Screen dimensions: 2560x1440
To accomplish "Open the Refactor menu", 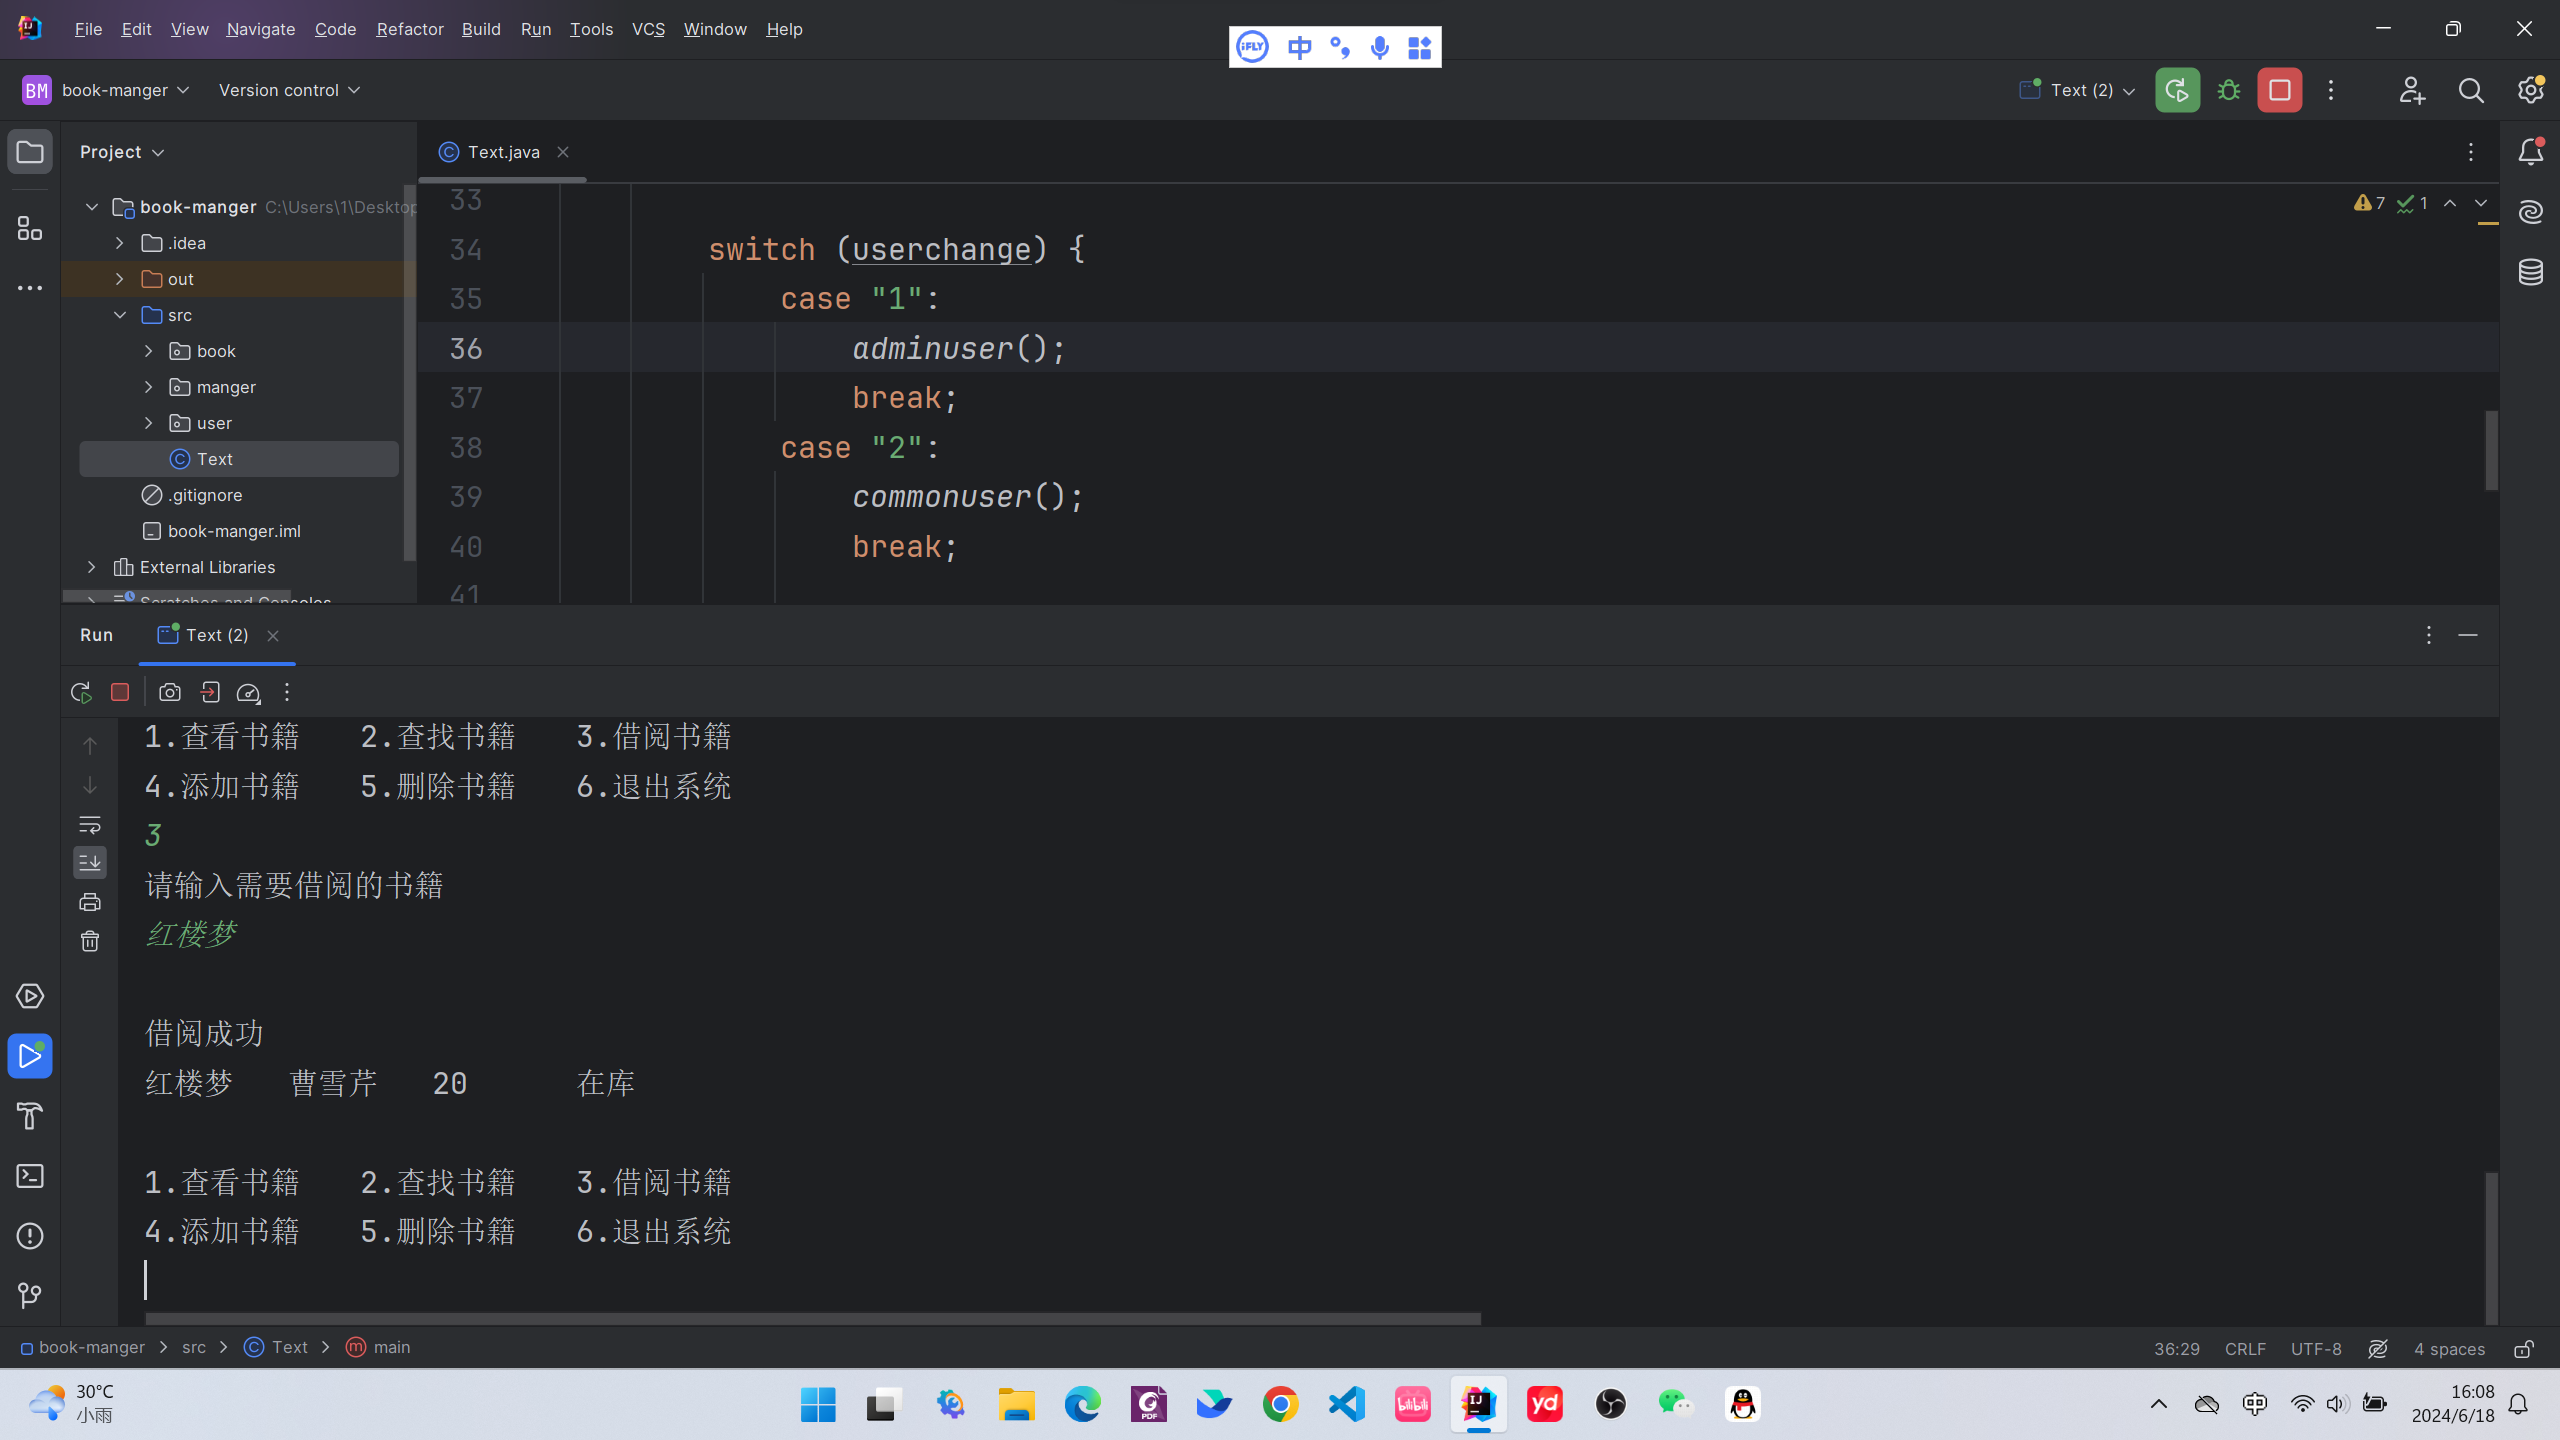I will click(410, 29).
